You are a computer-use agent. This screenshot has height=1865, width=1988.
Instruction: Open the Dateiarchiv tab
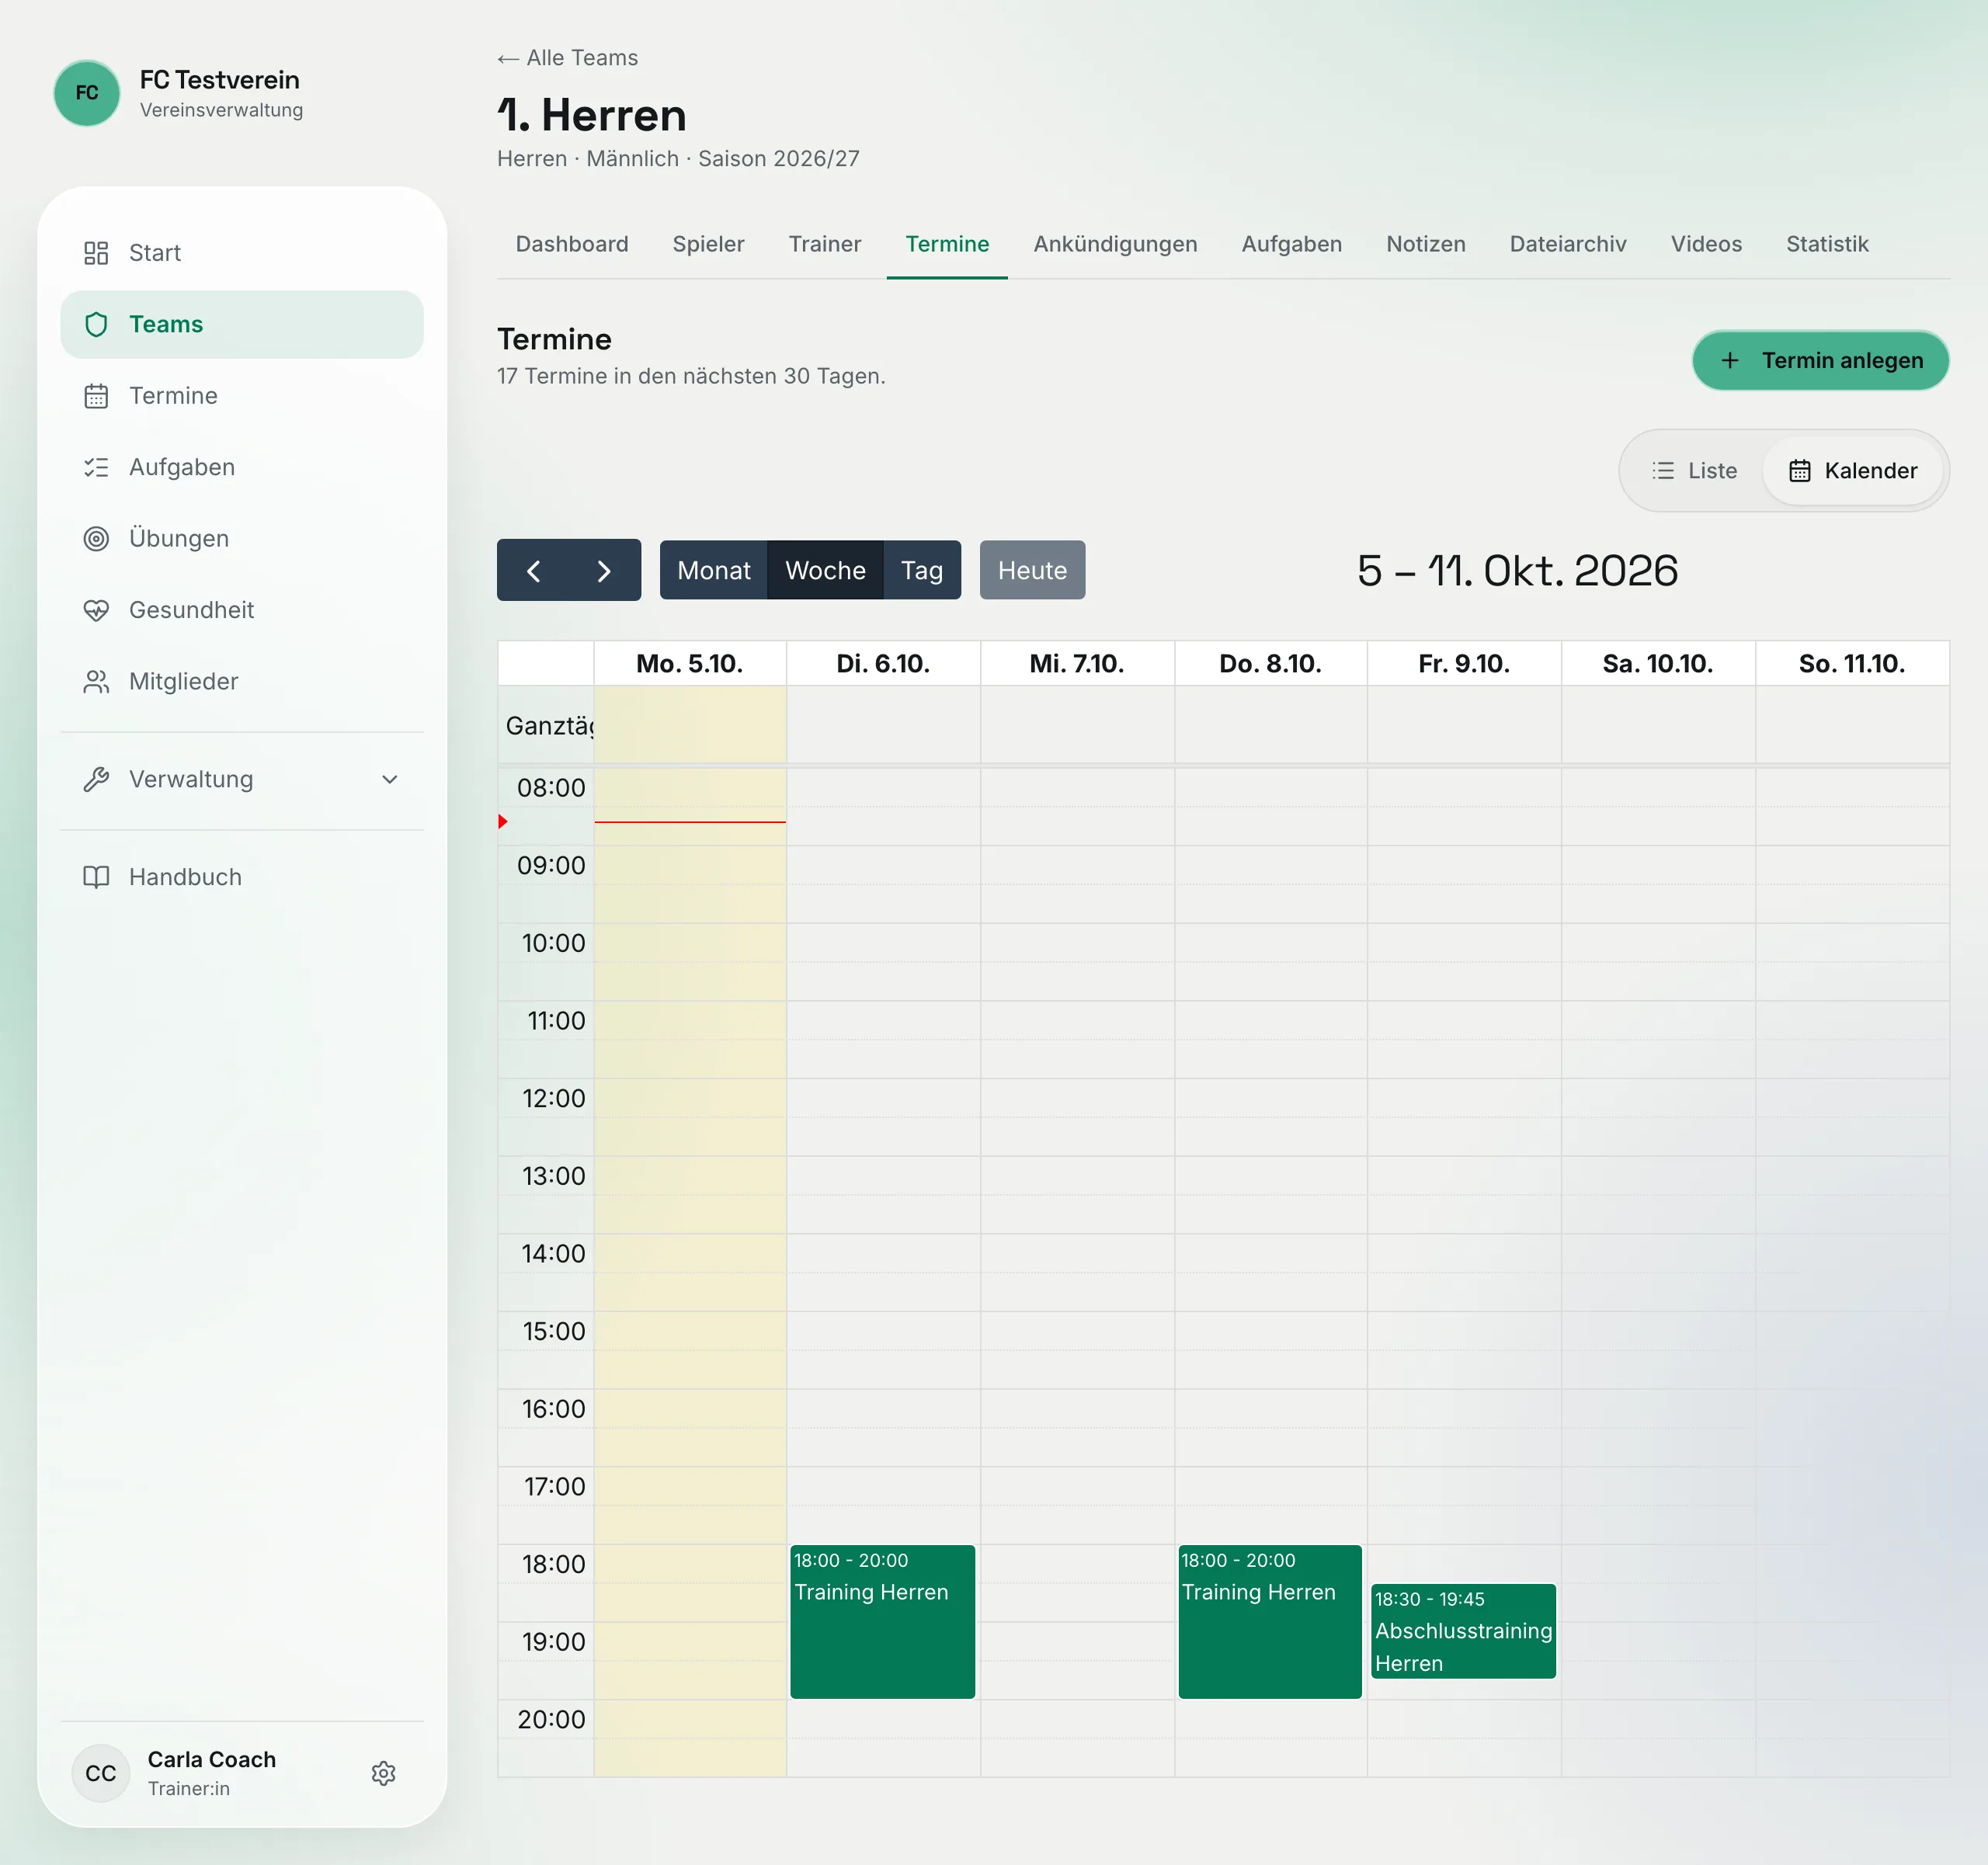point(1568,244)
